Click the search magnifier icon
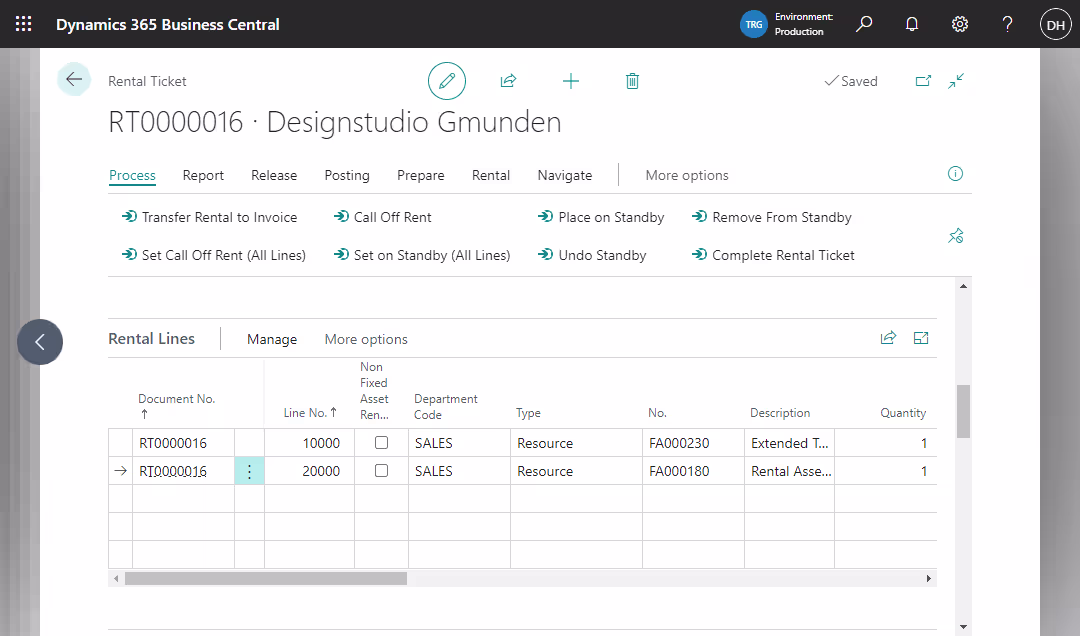 pos(864,24)
